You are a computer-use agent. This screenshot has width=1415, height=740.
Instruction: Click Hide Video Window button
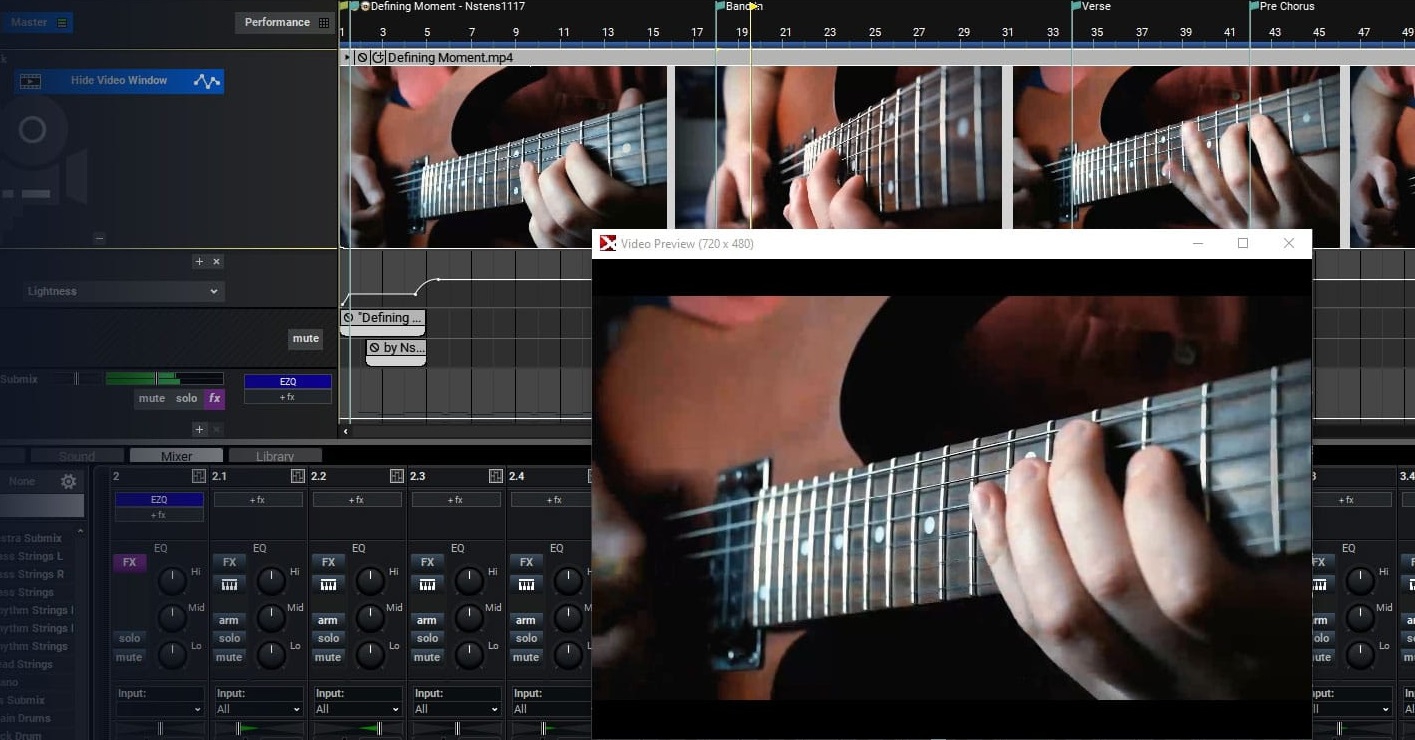119,81
